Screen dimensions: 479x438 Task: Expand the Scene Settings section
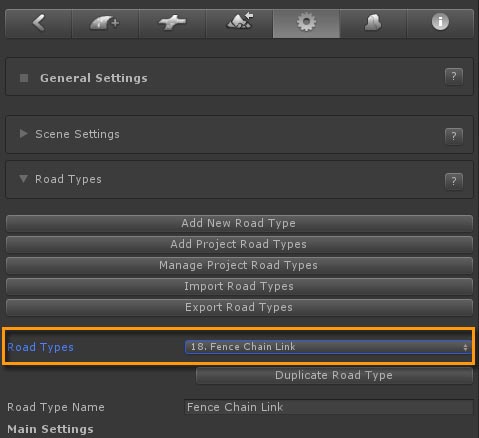[23, 134]
